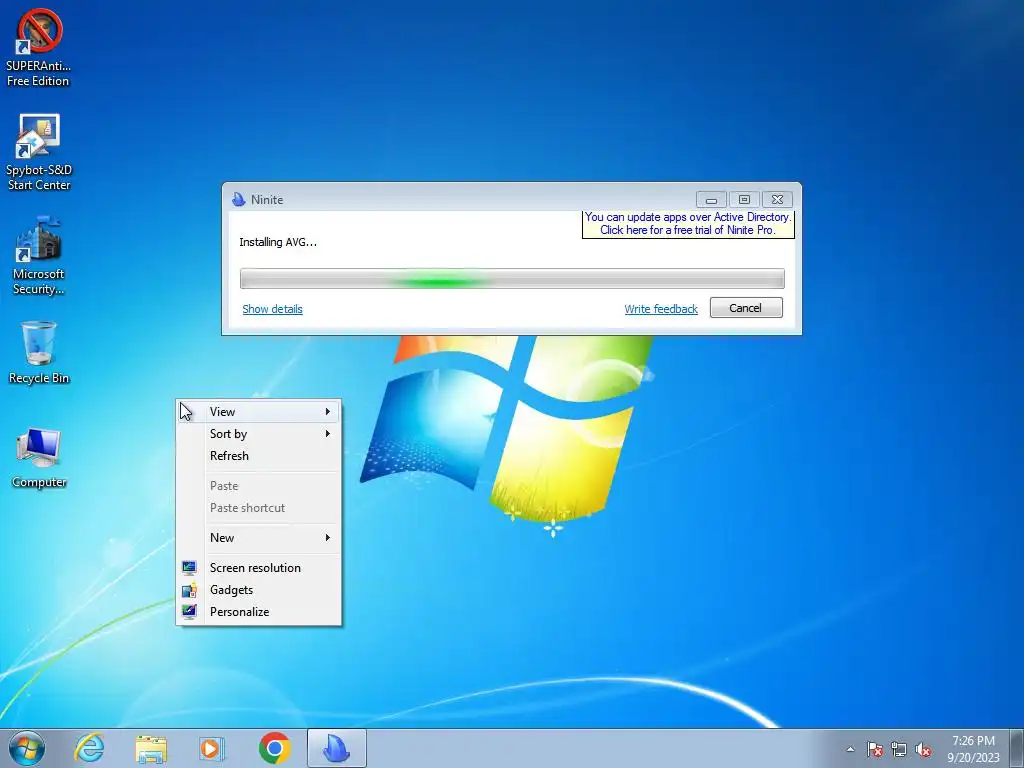1024x768 pixels.
Task: Select Refresh in the context menu
Action: pos(259,456)
